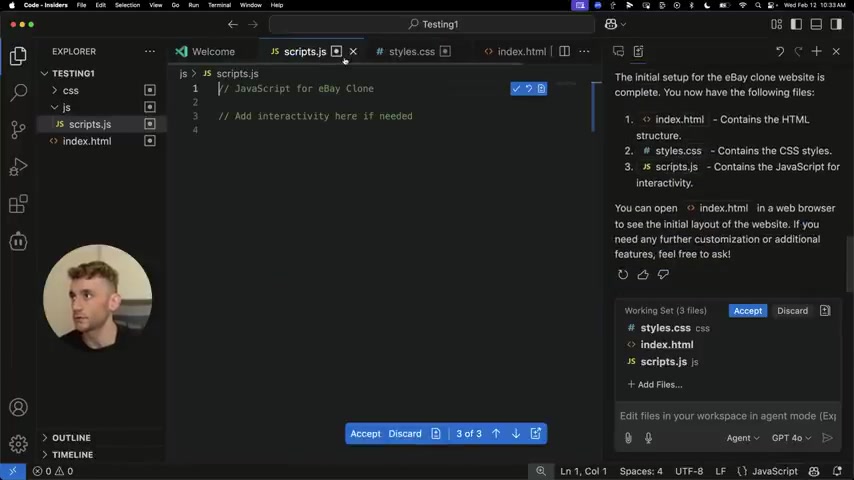
Task: Switch to the styles.css tab
Action: (x=412, y=52)
